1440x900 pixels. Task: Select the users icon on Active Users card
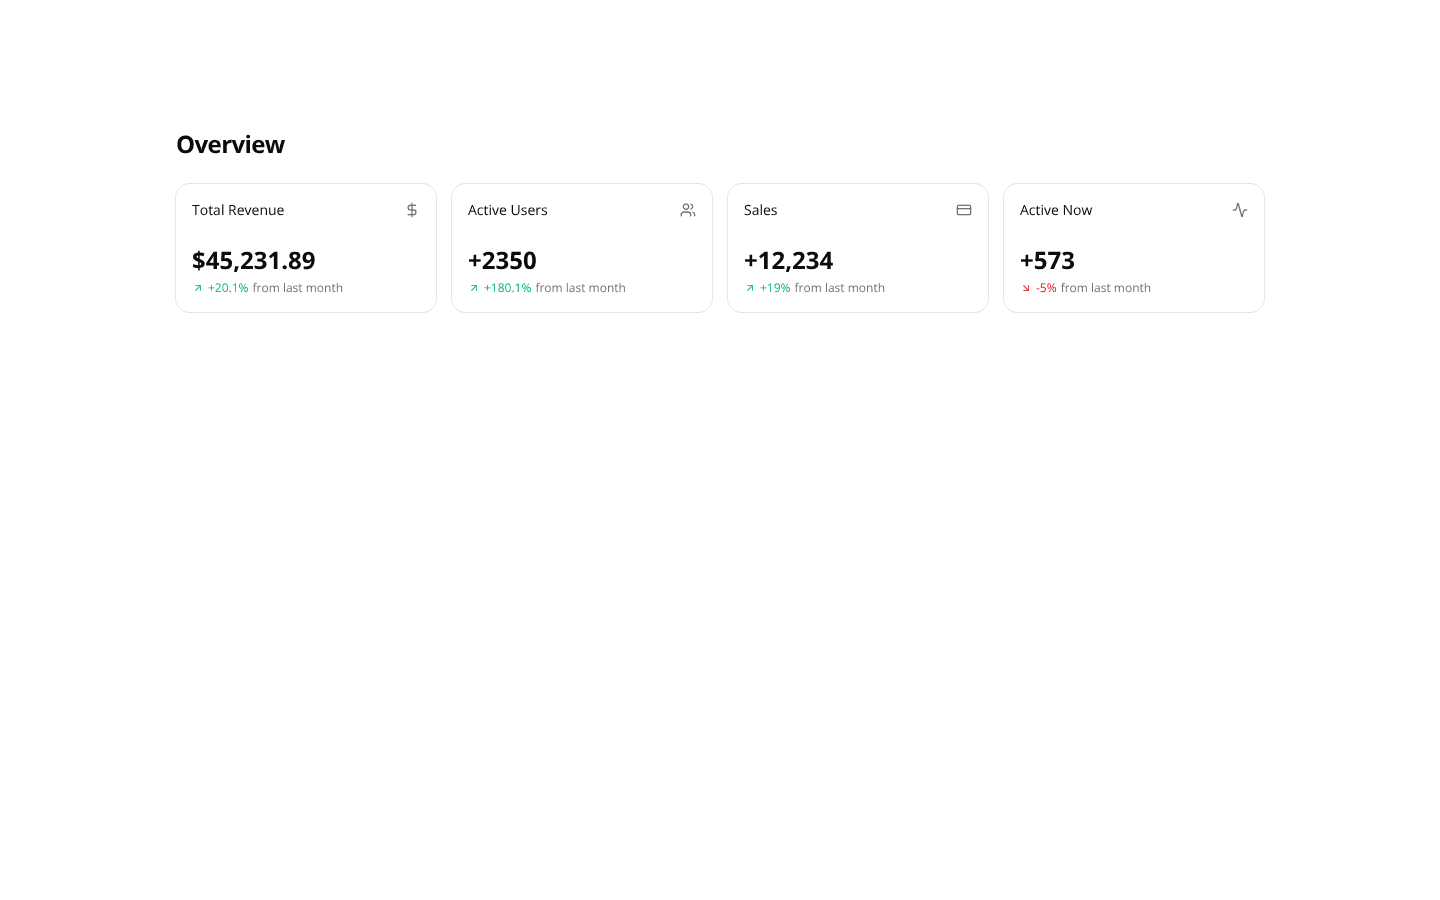(x=688, y=210)
